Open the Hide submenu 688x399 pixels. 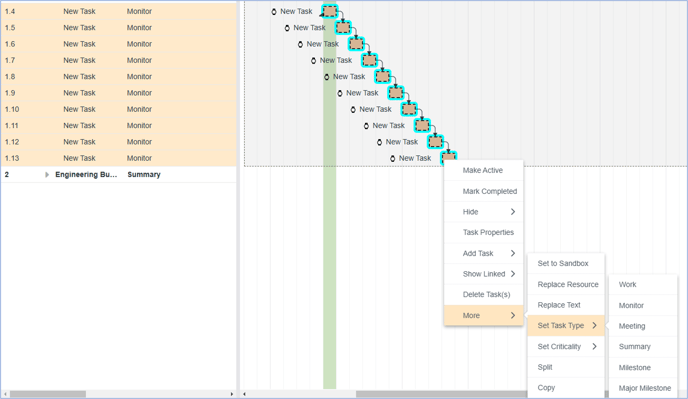484,212
